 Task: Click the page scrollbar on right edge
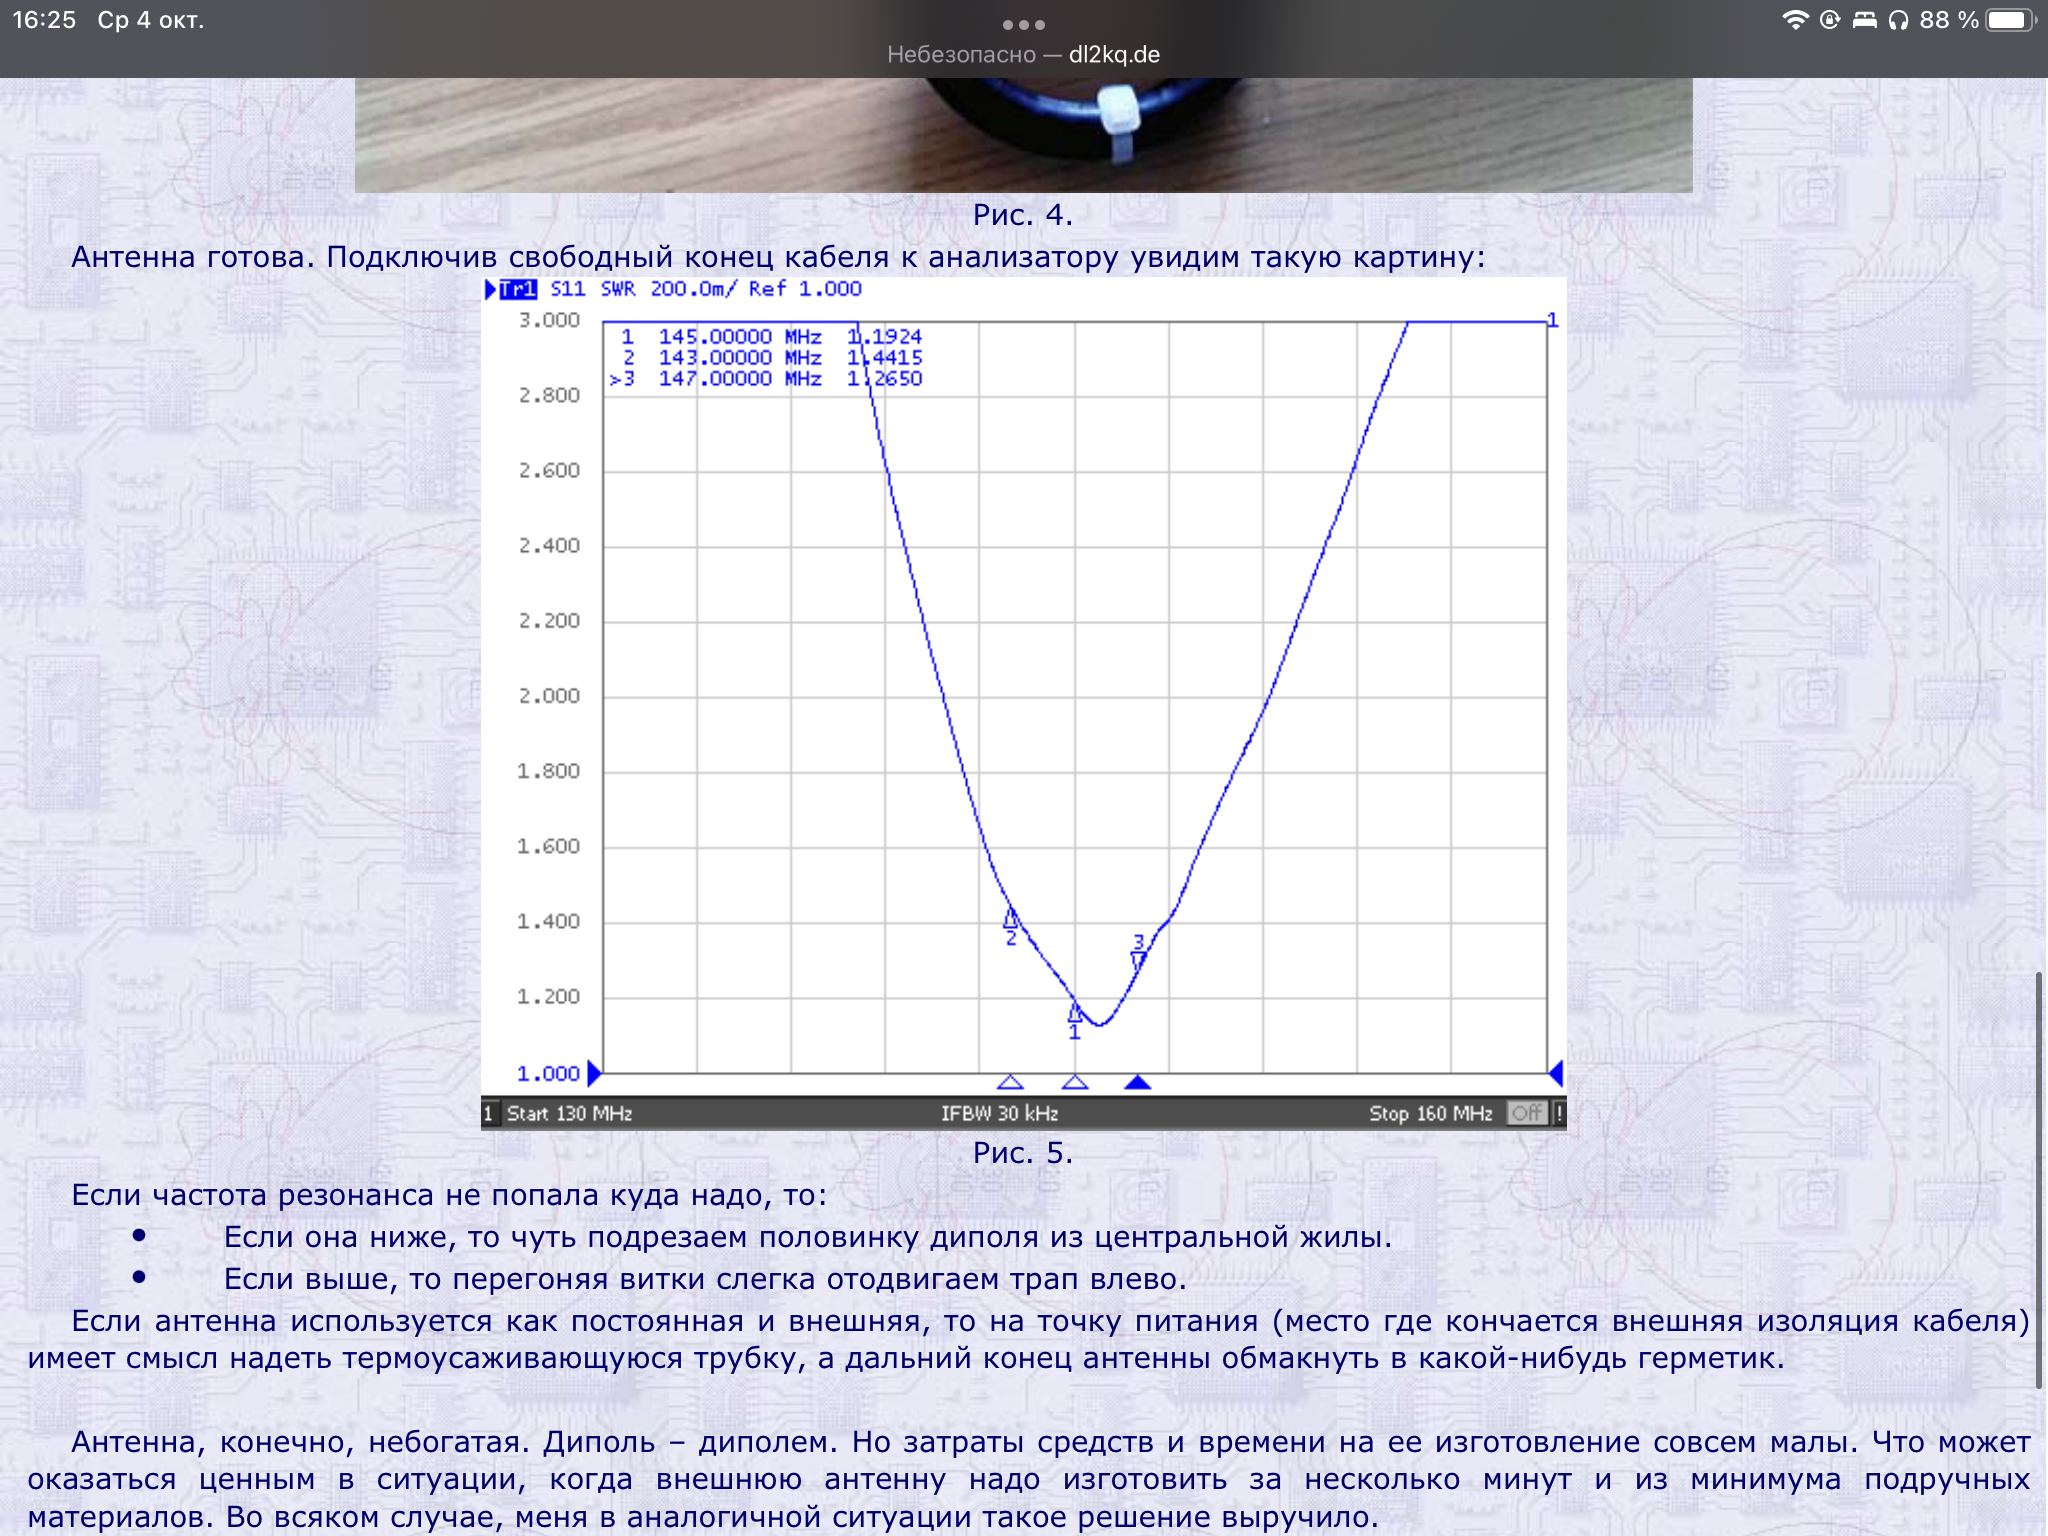click(x=2038, y=1180)
